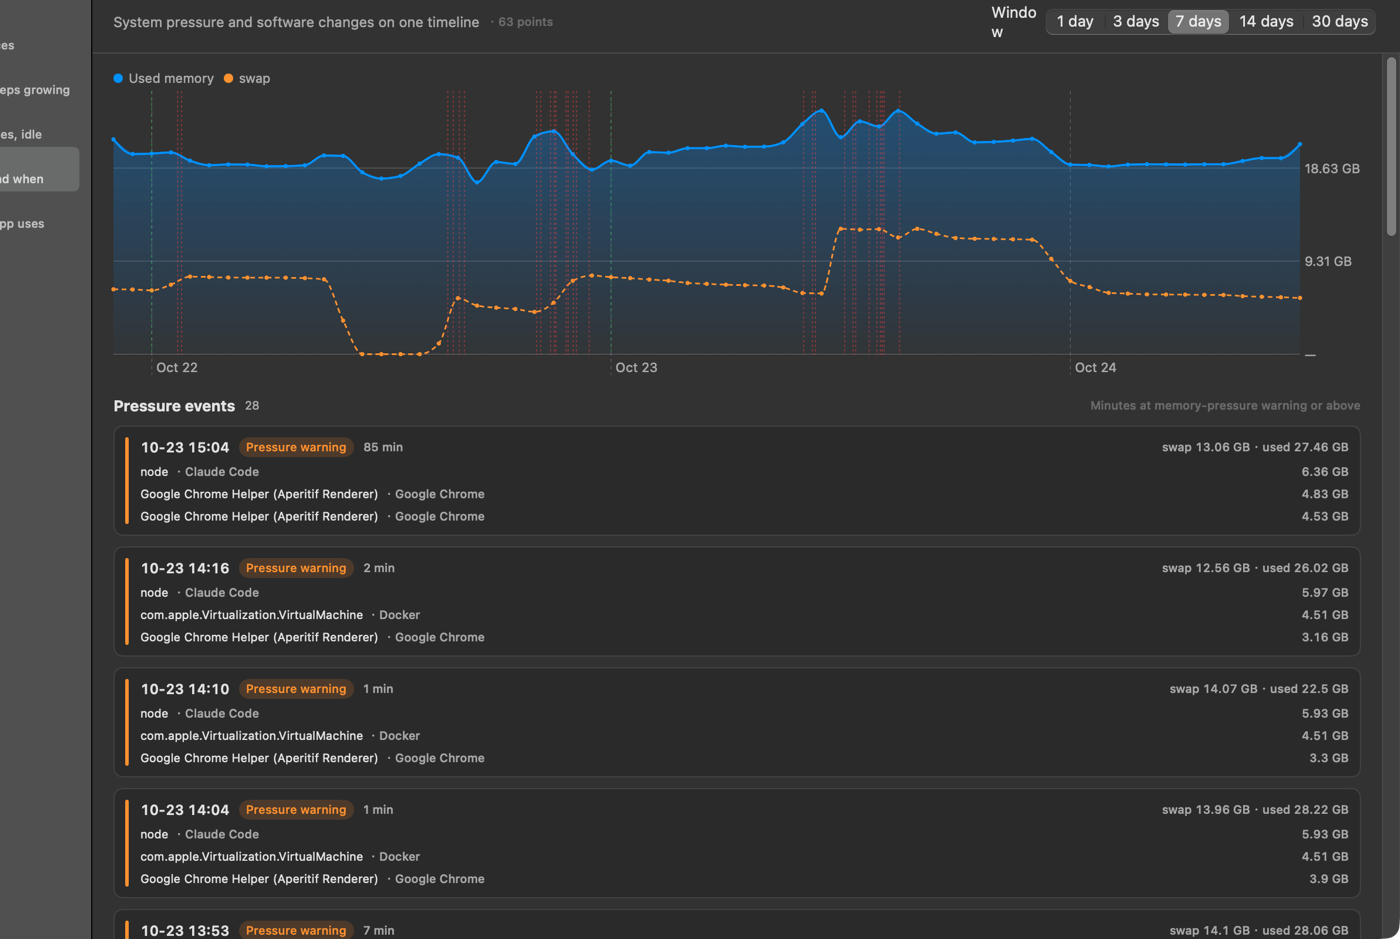Screen dimensions: 1400x939
Task: Click 'swap 13.06 GB · used 27.46 GB' summary
Action: (1254, 447)
